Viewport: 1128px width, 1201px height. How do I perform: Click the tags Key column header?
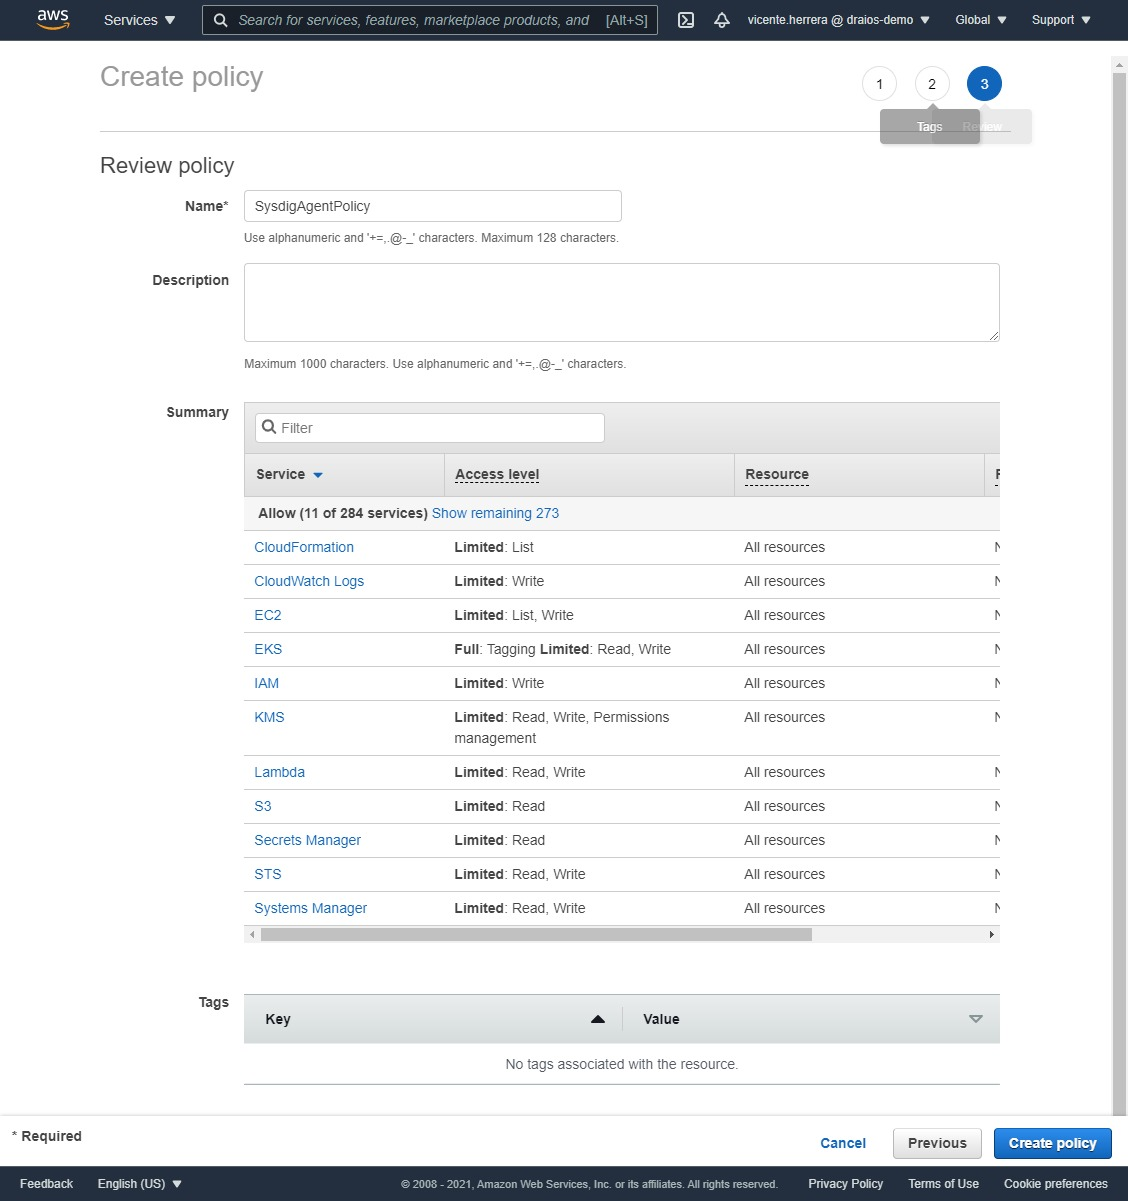point(278,1019)
